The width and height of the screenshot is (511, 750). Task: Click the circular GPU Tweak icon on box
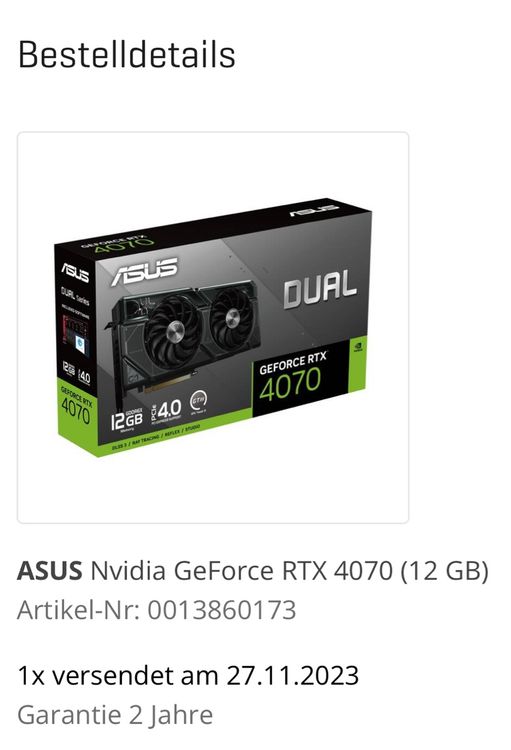(x=198, y=400)
